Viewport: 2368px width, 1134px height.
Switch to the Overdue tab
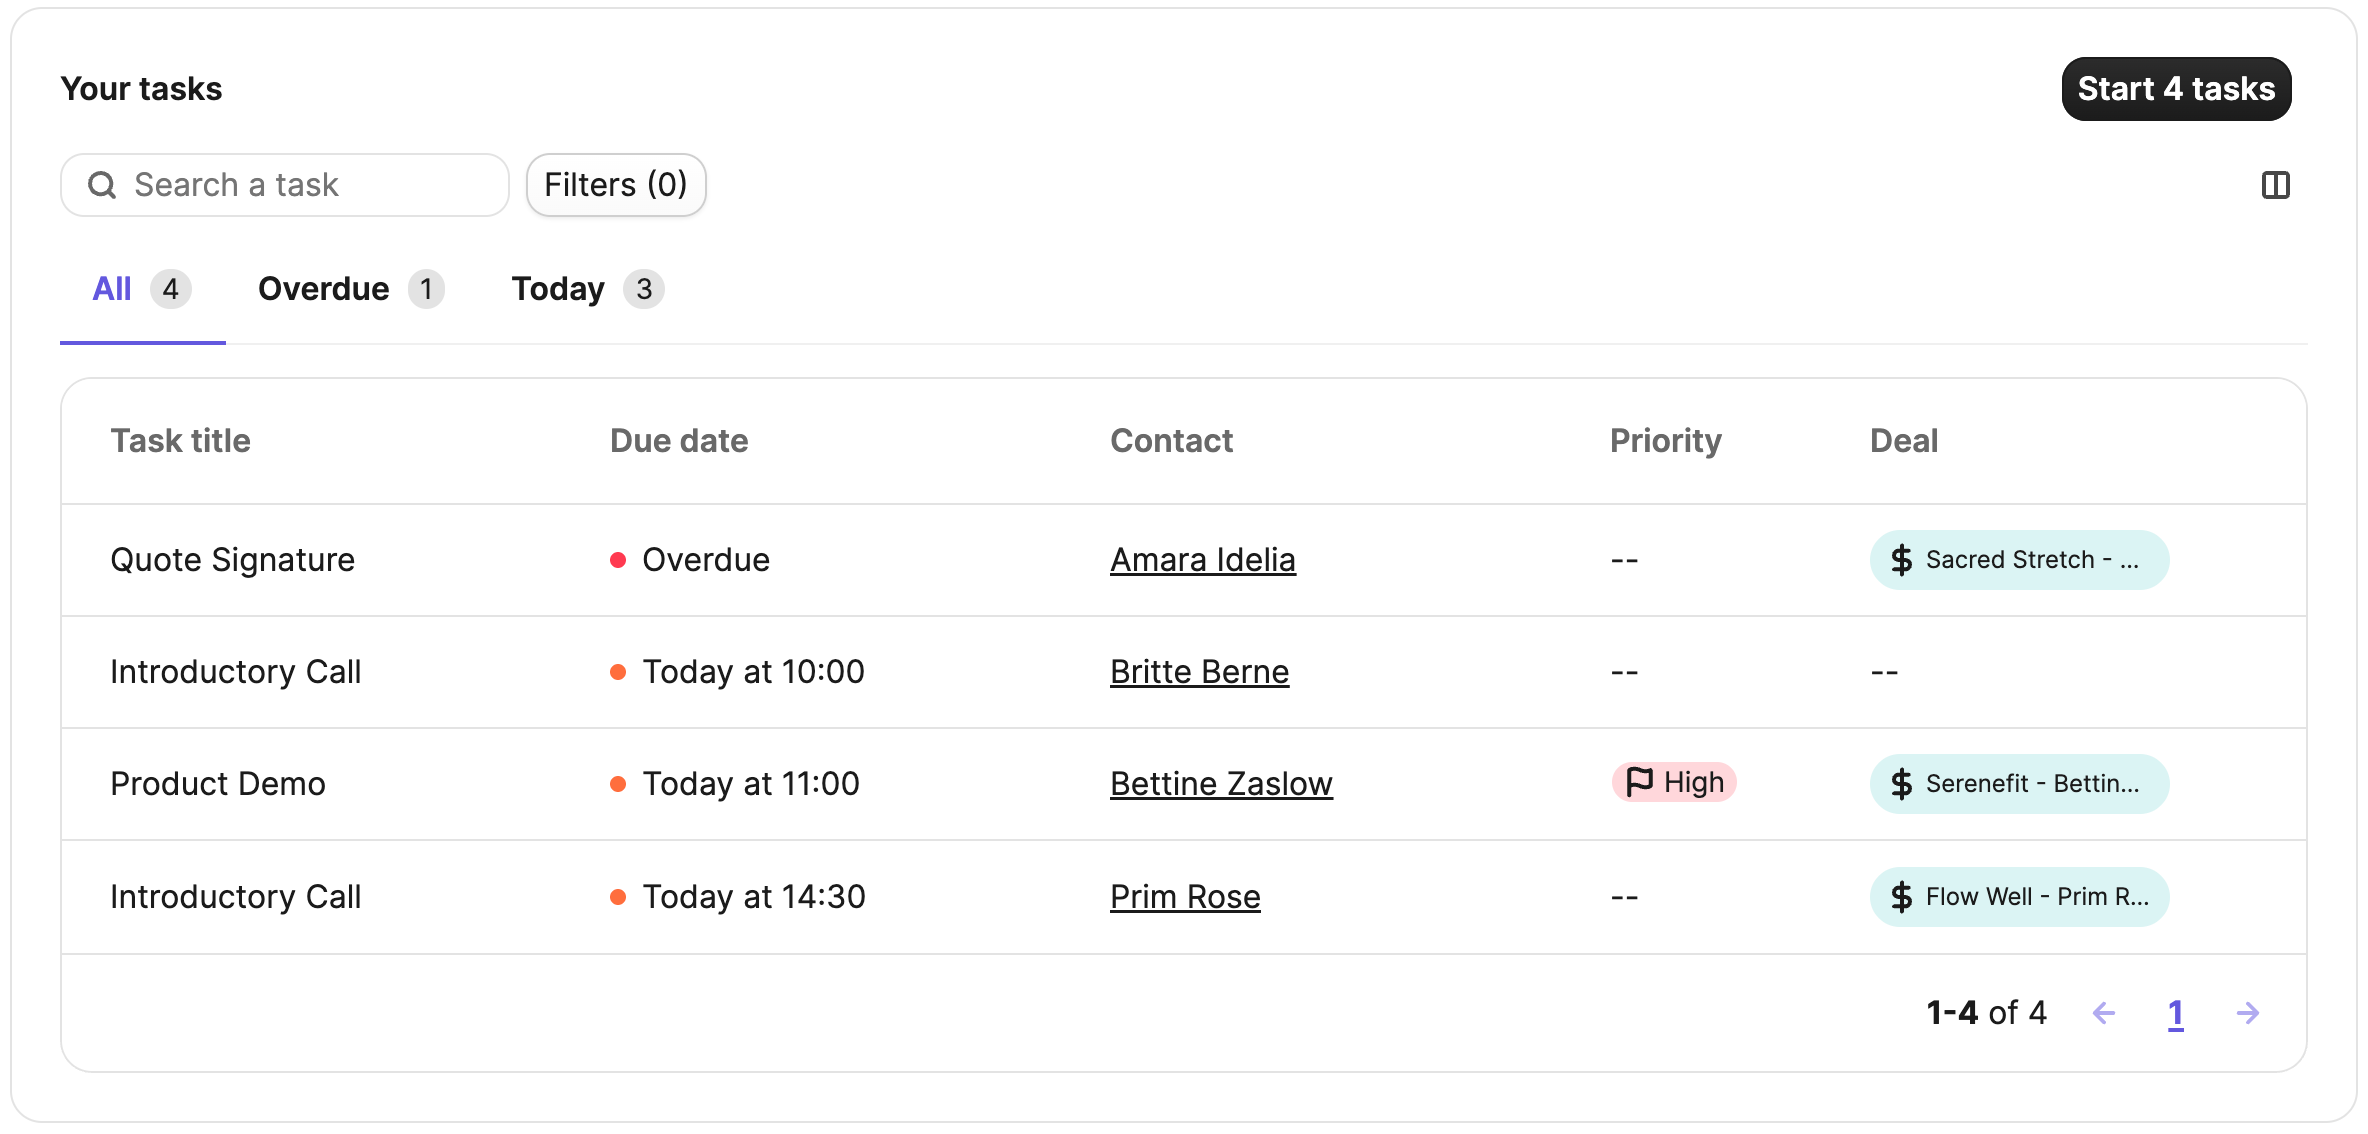tap(351, 289)
